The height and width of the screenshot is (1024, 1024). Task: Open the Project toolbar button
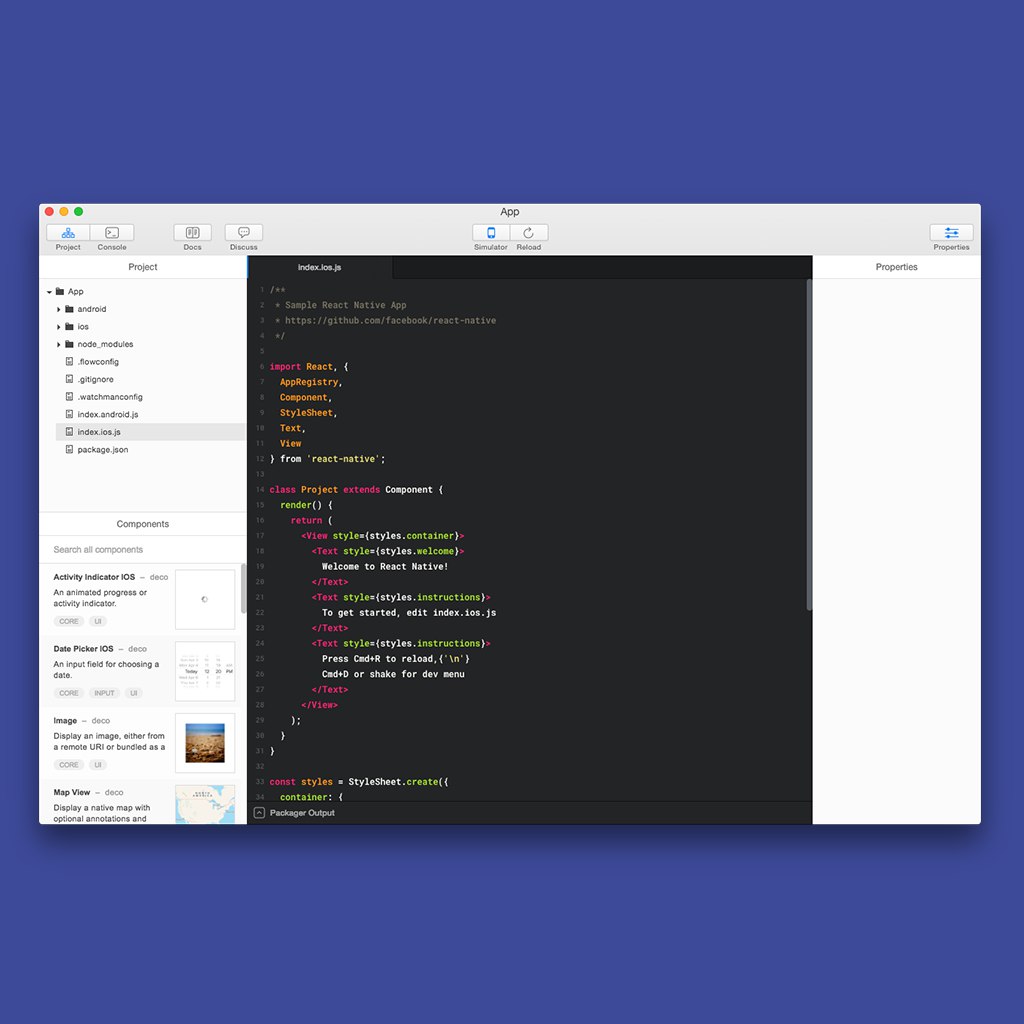pyautogui.click(x=68, y=233)
